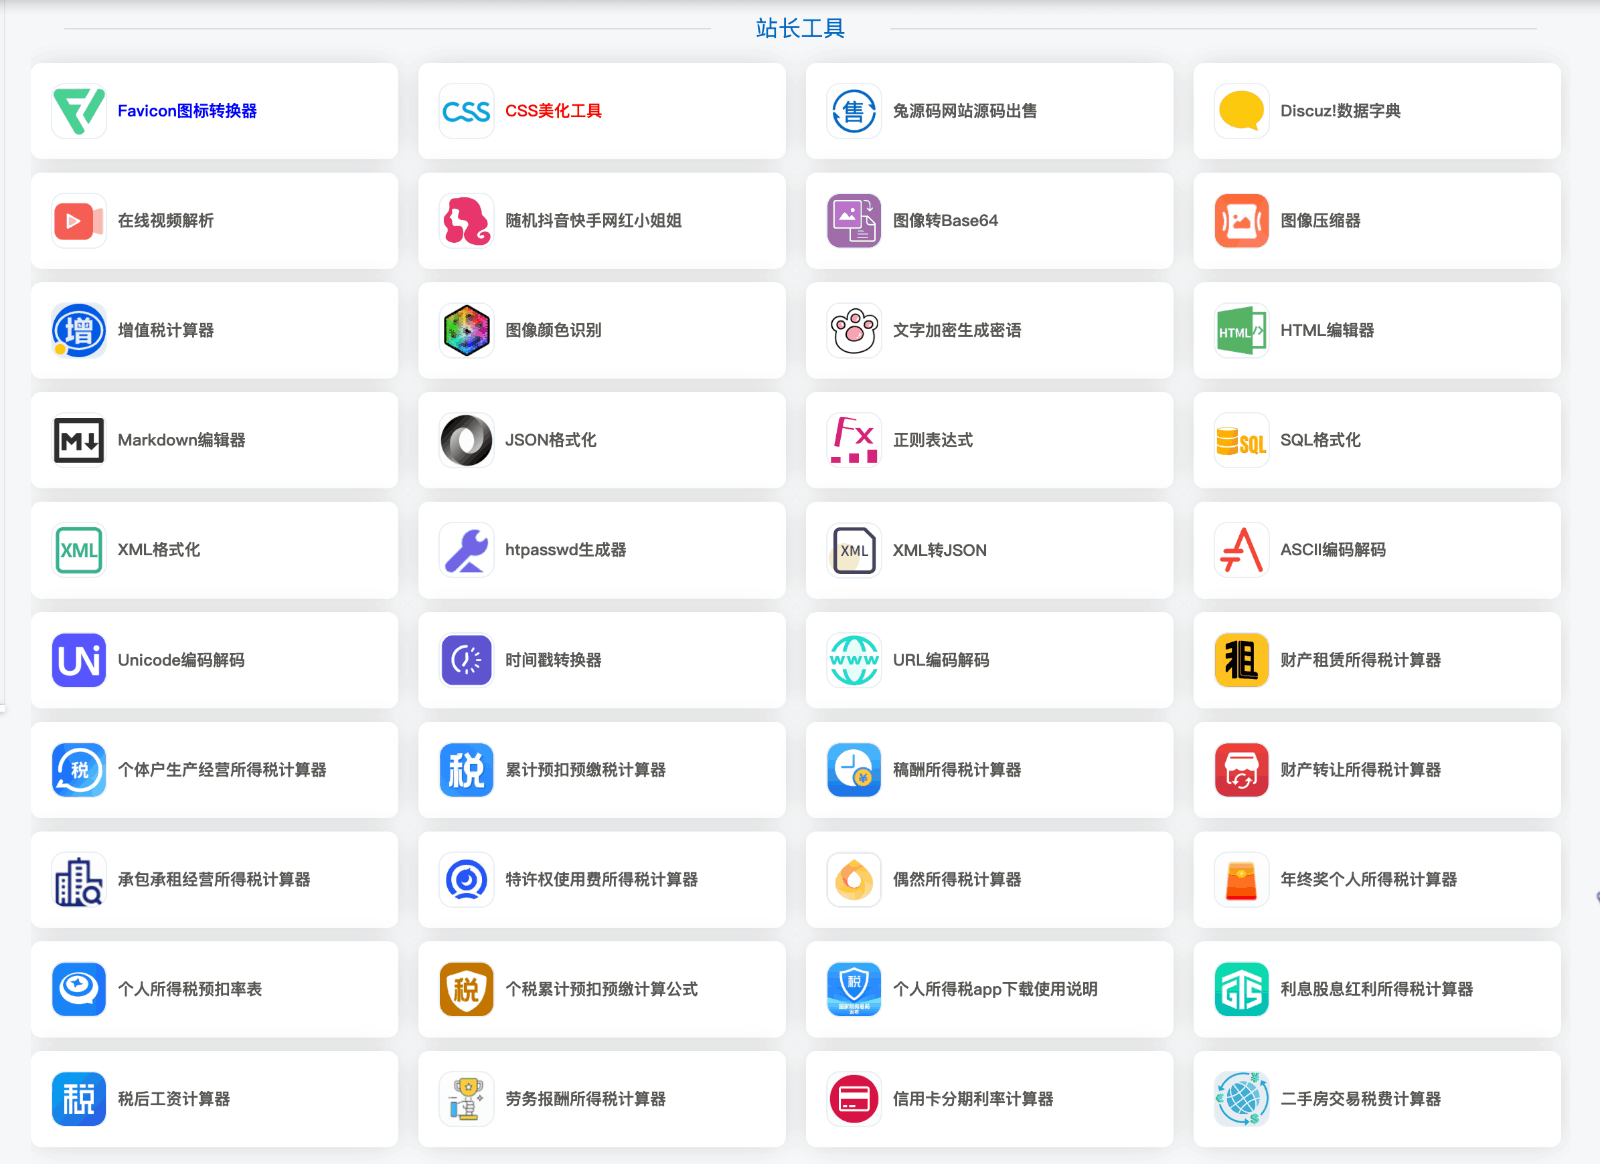
Task: Click the 劳务报酬所得税计算器 trophy icon
Action: click(467, 1099)
